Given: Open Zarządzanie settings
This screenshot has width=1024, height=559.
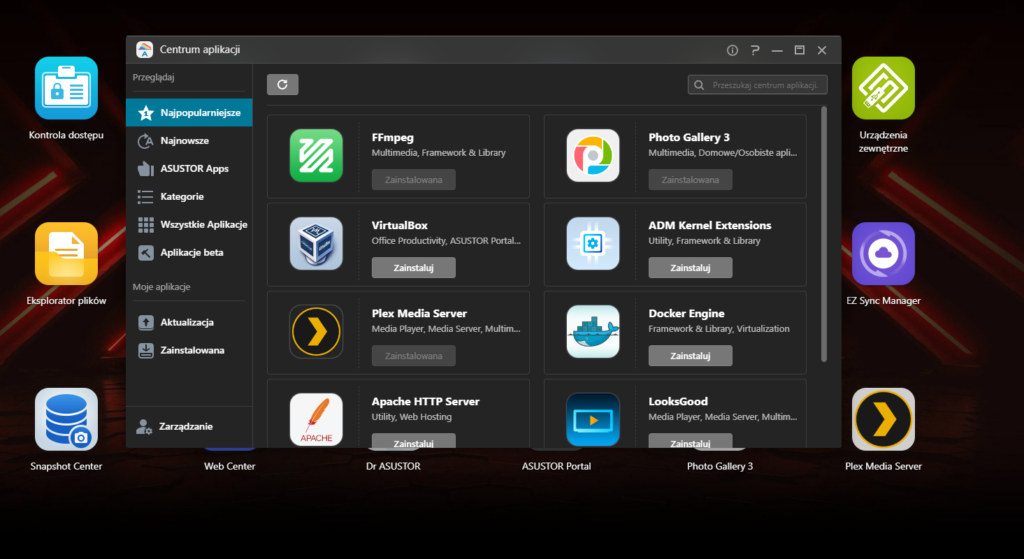Looking at the screenshot, I should point(189,426).
